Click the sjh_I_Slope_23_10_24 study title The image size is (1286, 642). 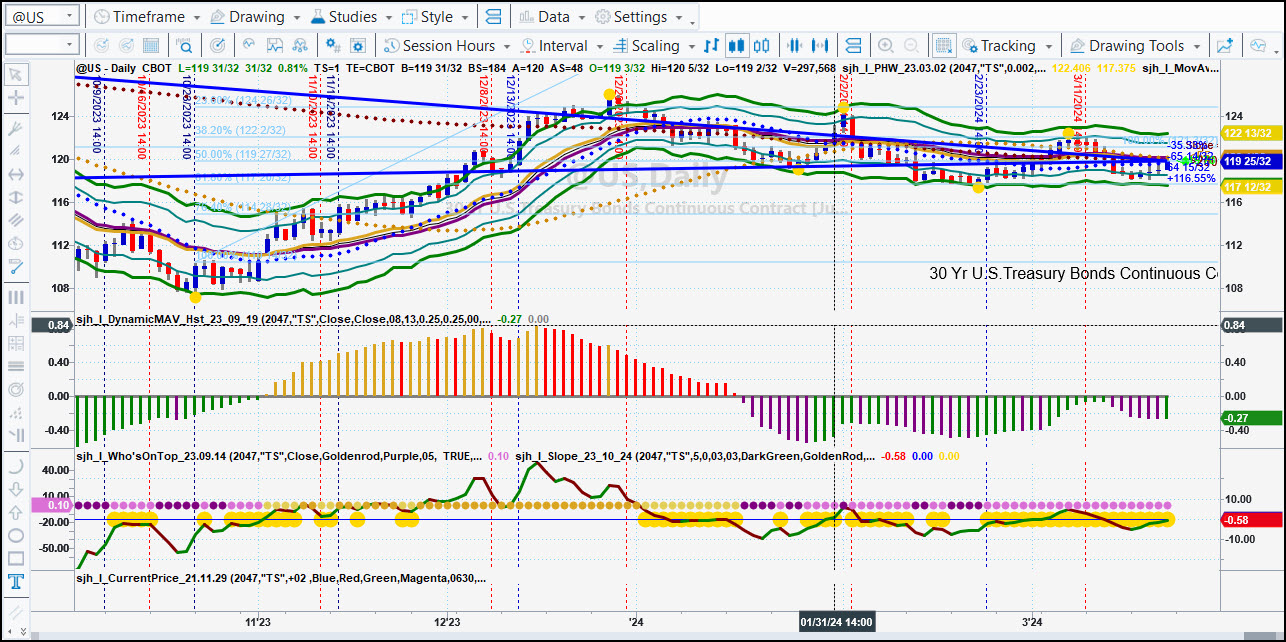695,456
